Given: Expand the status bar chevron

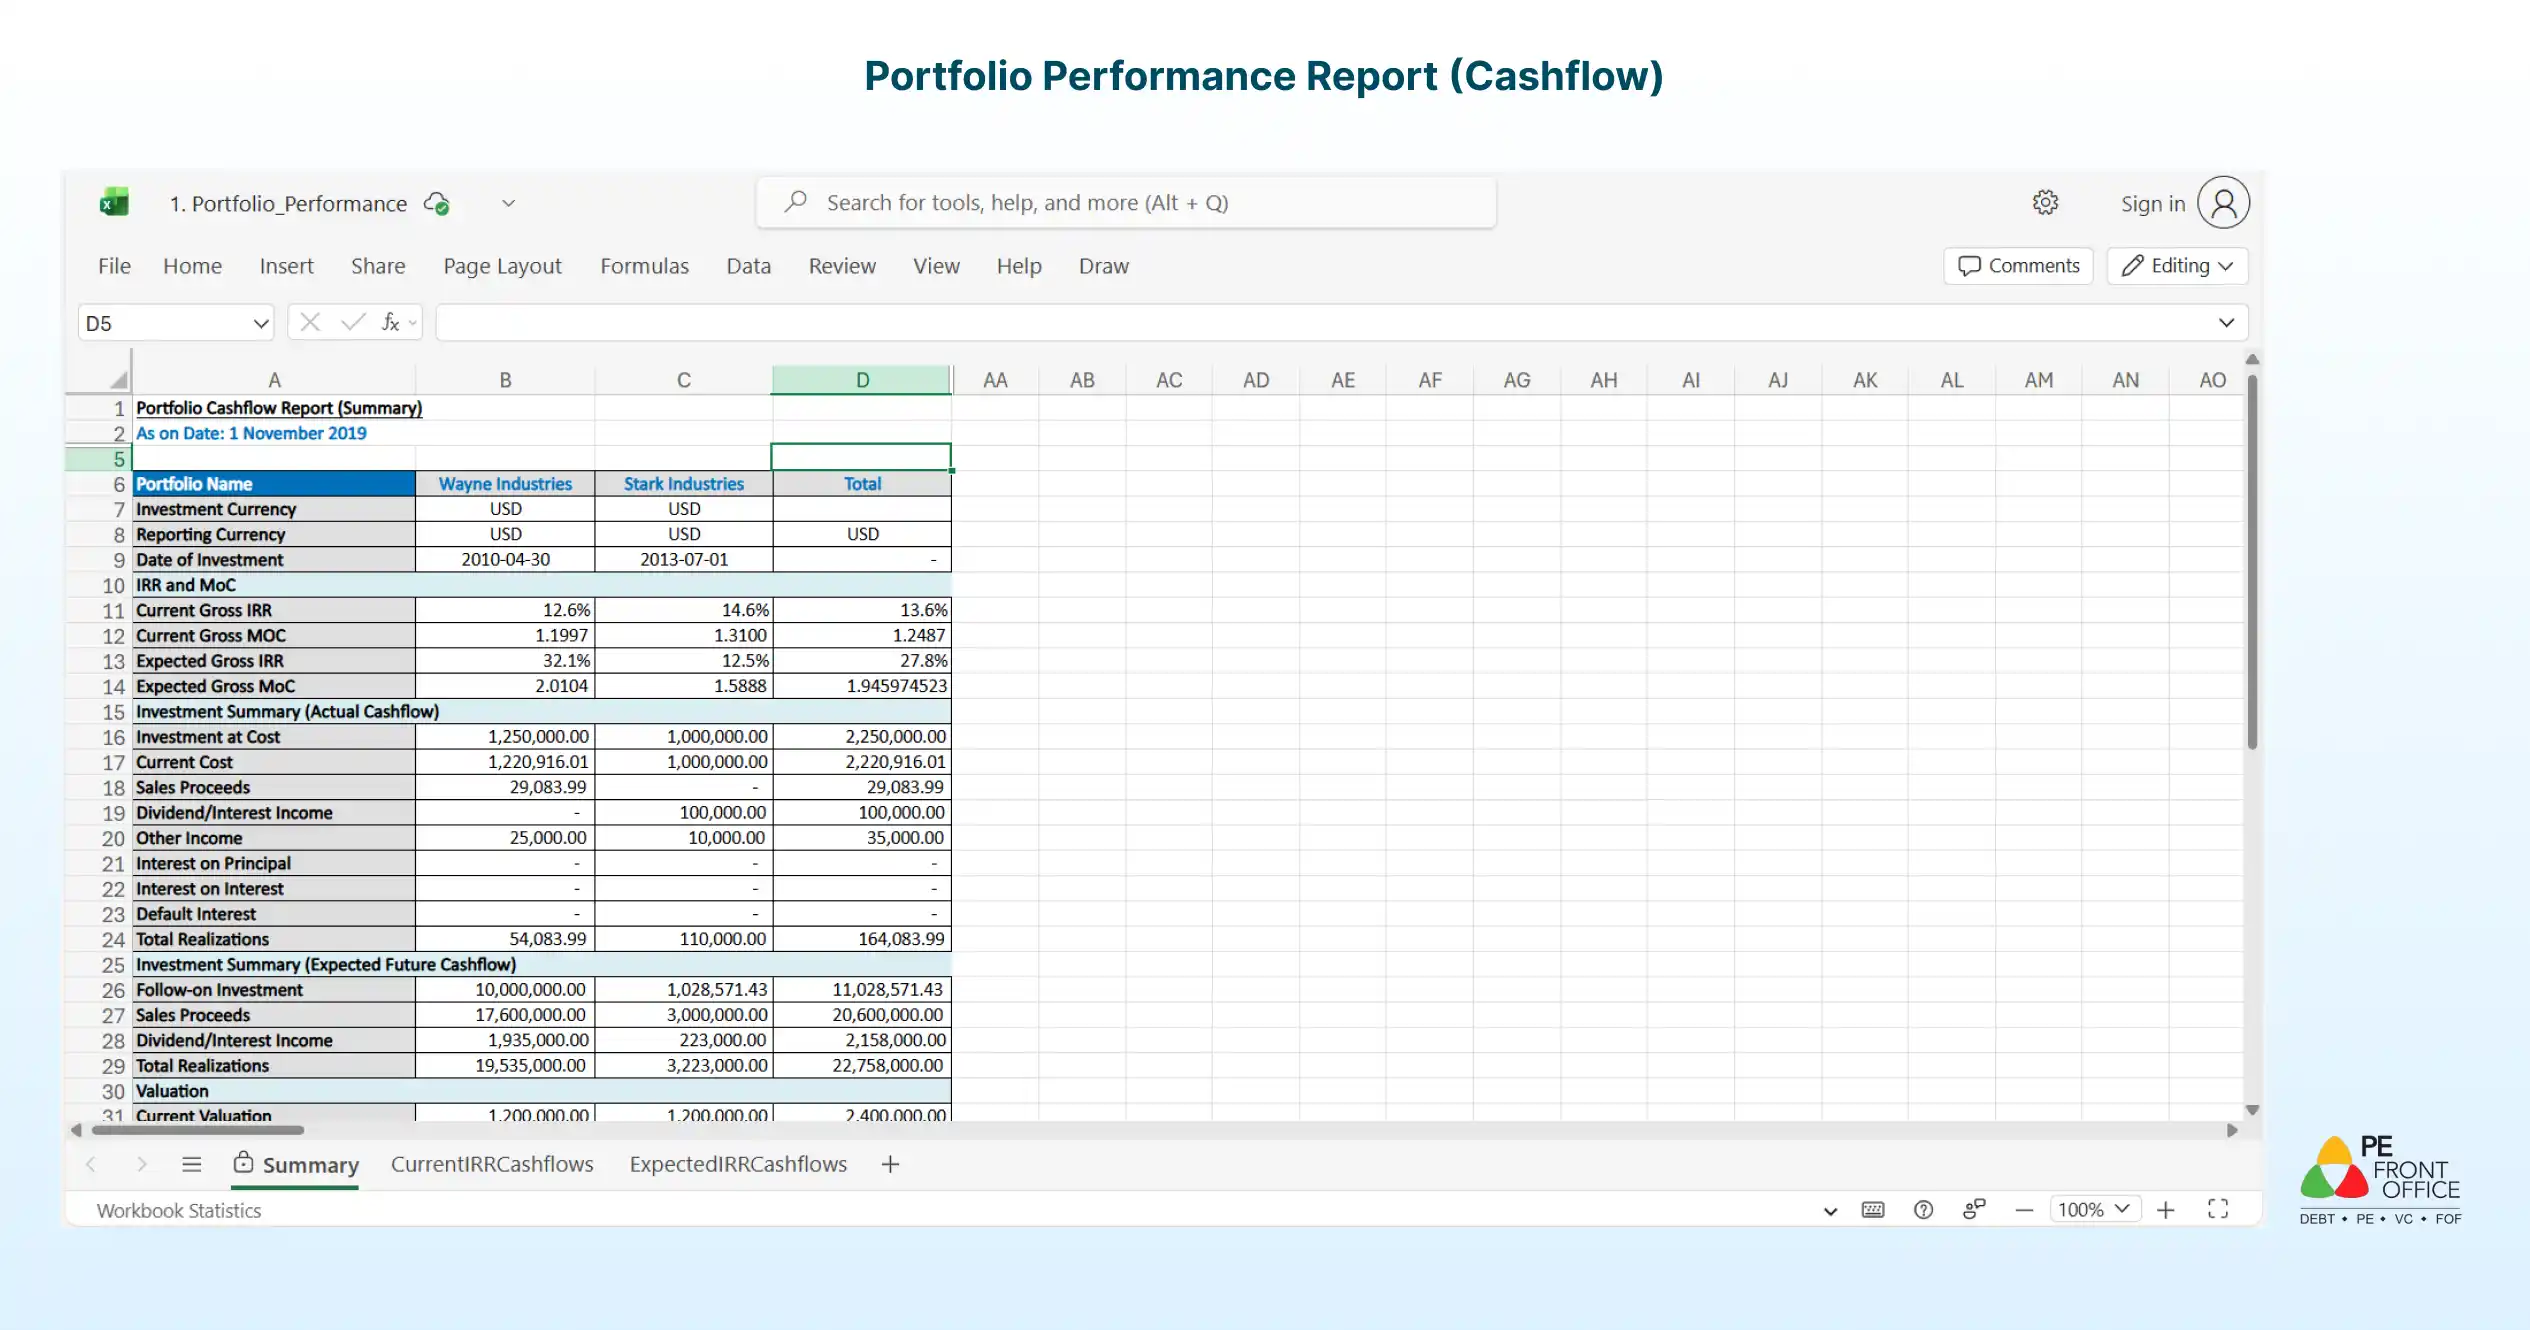Looking at the screenshot, I should (1830, 1211).
